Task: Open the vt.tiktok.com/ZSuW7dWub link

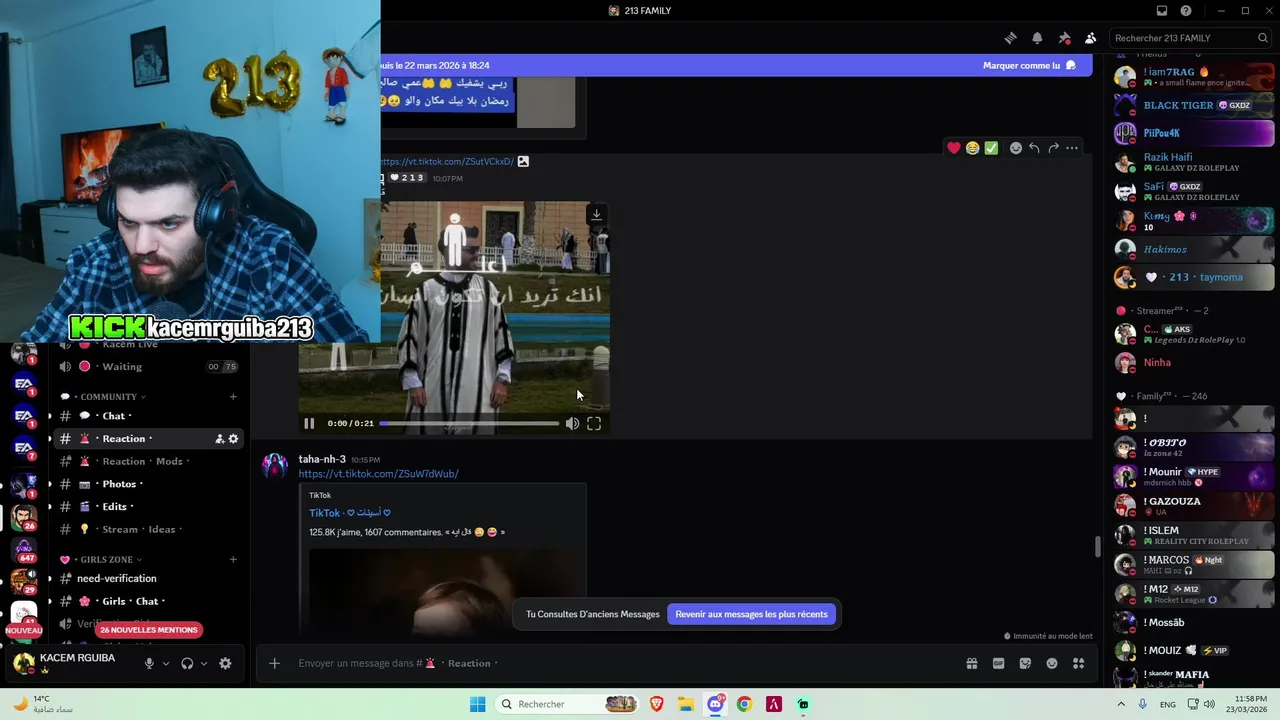Action: point(378,474)
